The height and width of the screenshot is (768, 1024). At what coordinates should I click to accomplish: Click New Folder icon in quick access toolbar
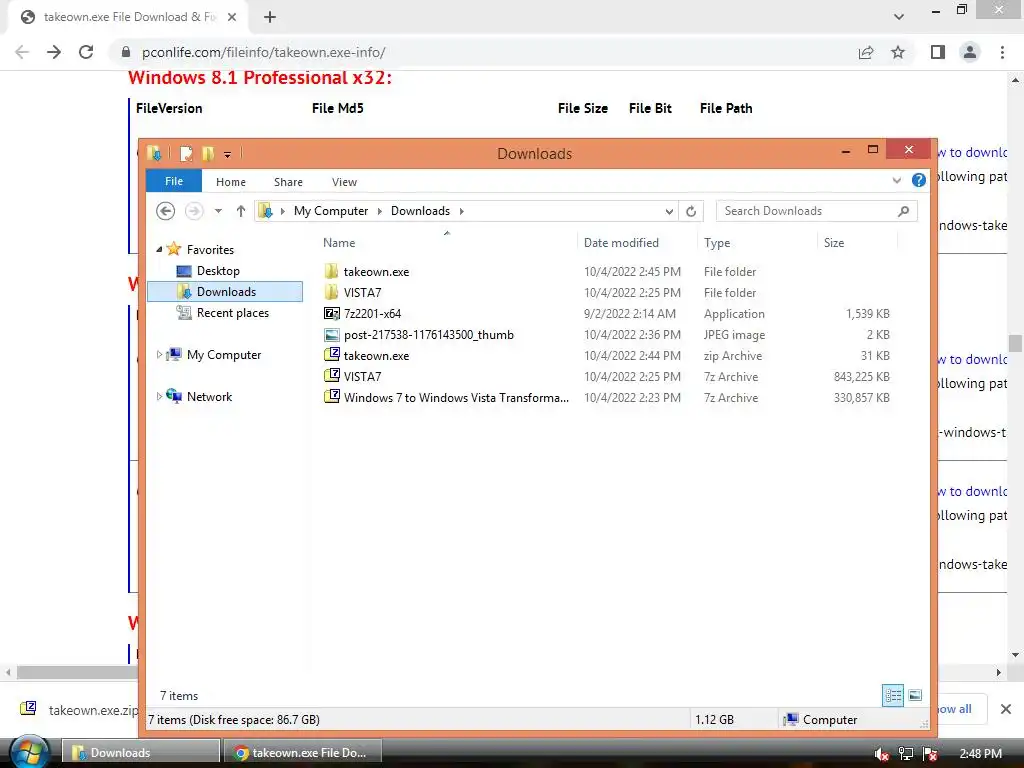[208, 153]
